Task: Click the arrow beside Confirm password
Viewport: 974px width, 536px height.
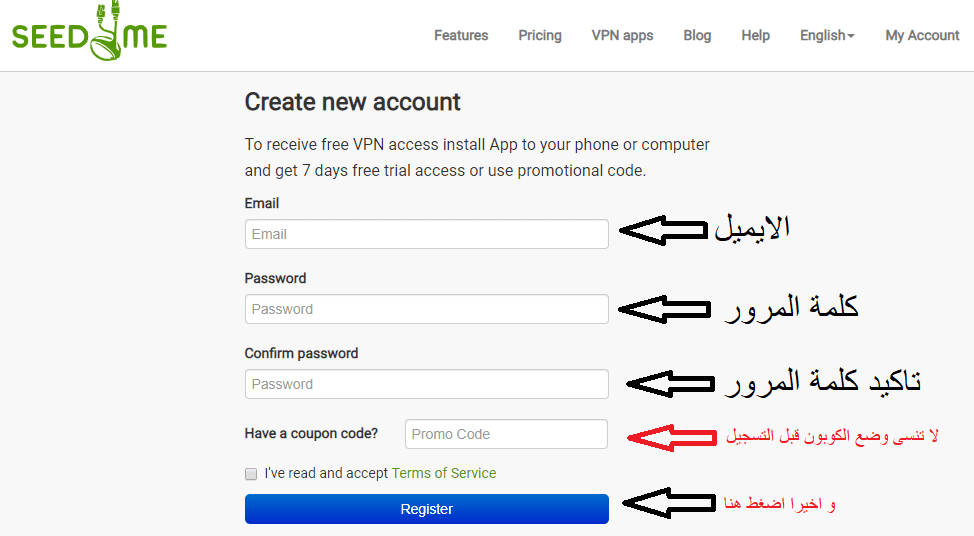Action: tap(670, 383)
